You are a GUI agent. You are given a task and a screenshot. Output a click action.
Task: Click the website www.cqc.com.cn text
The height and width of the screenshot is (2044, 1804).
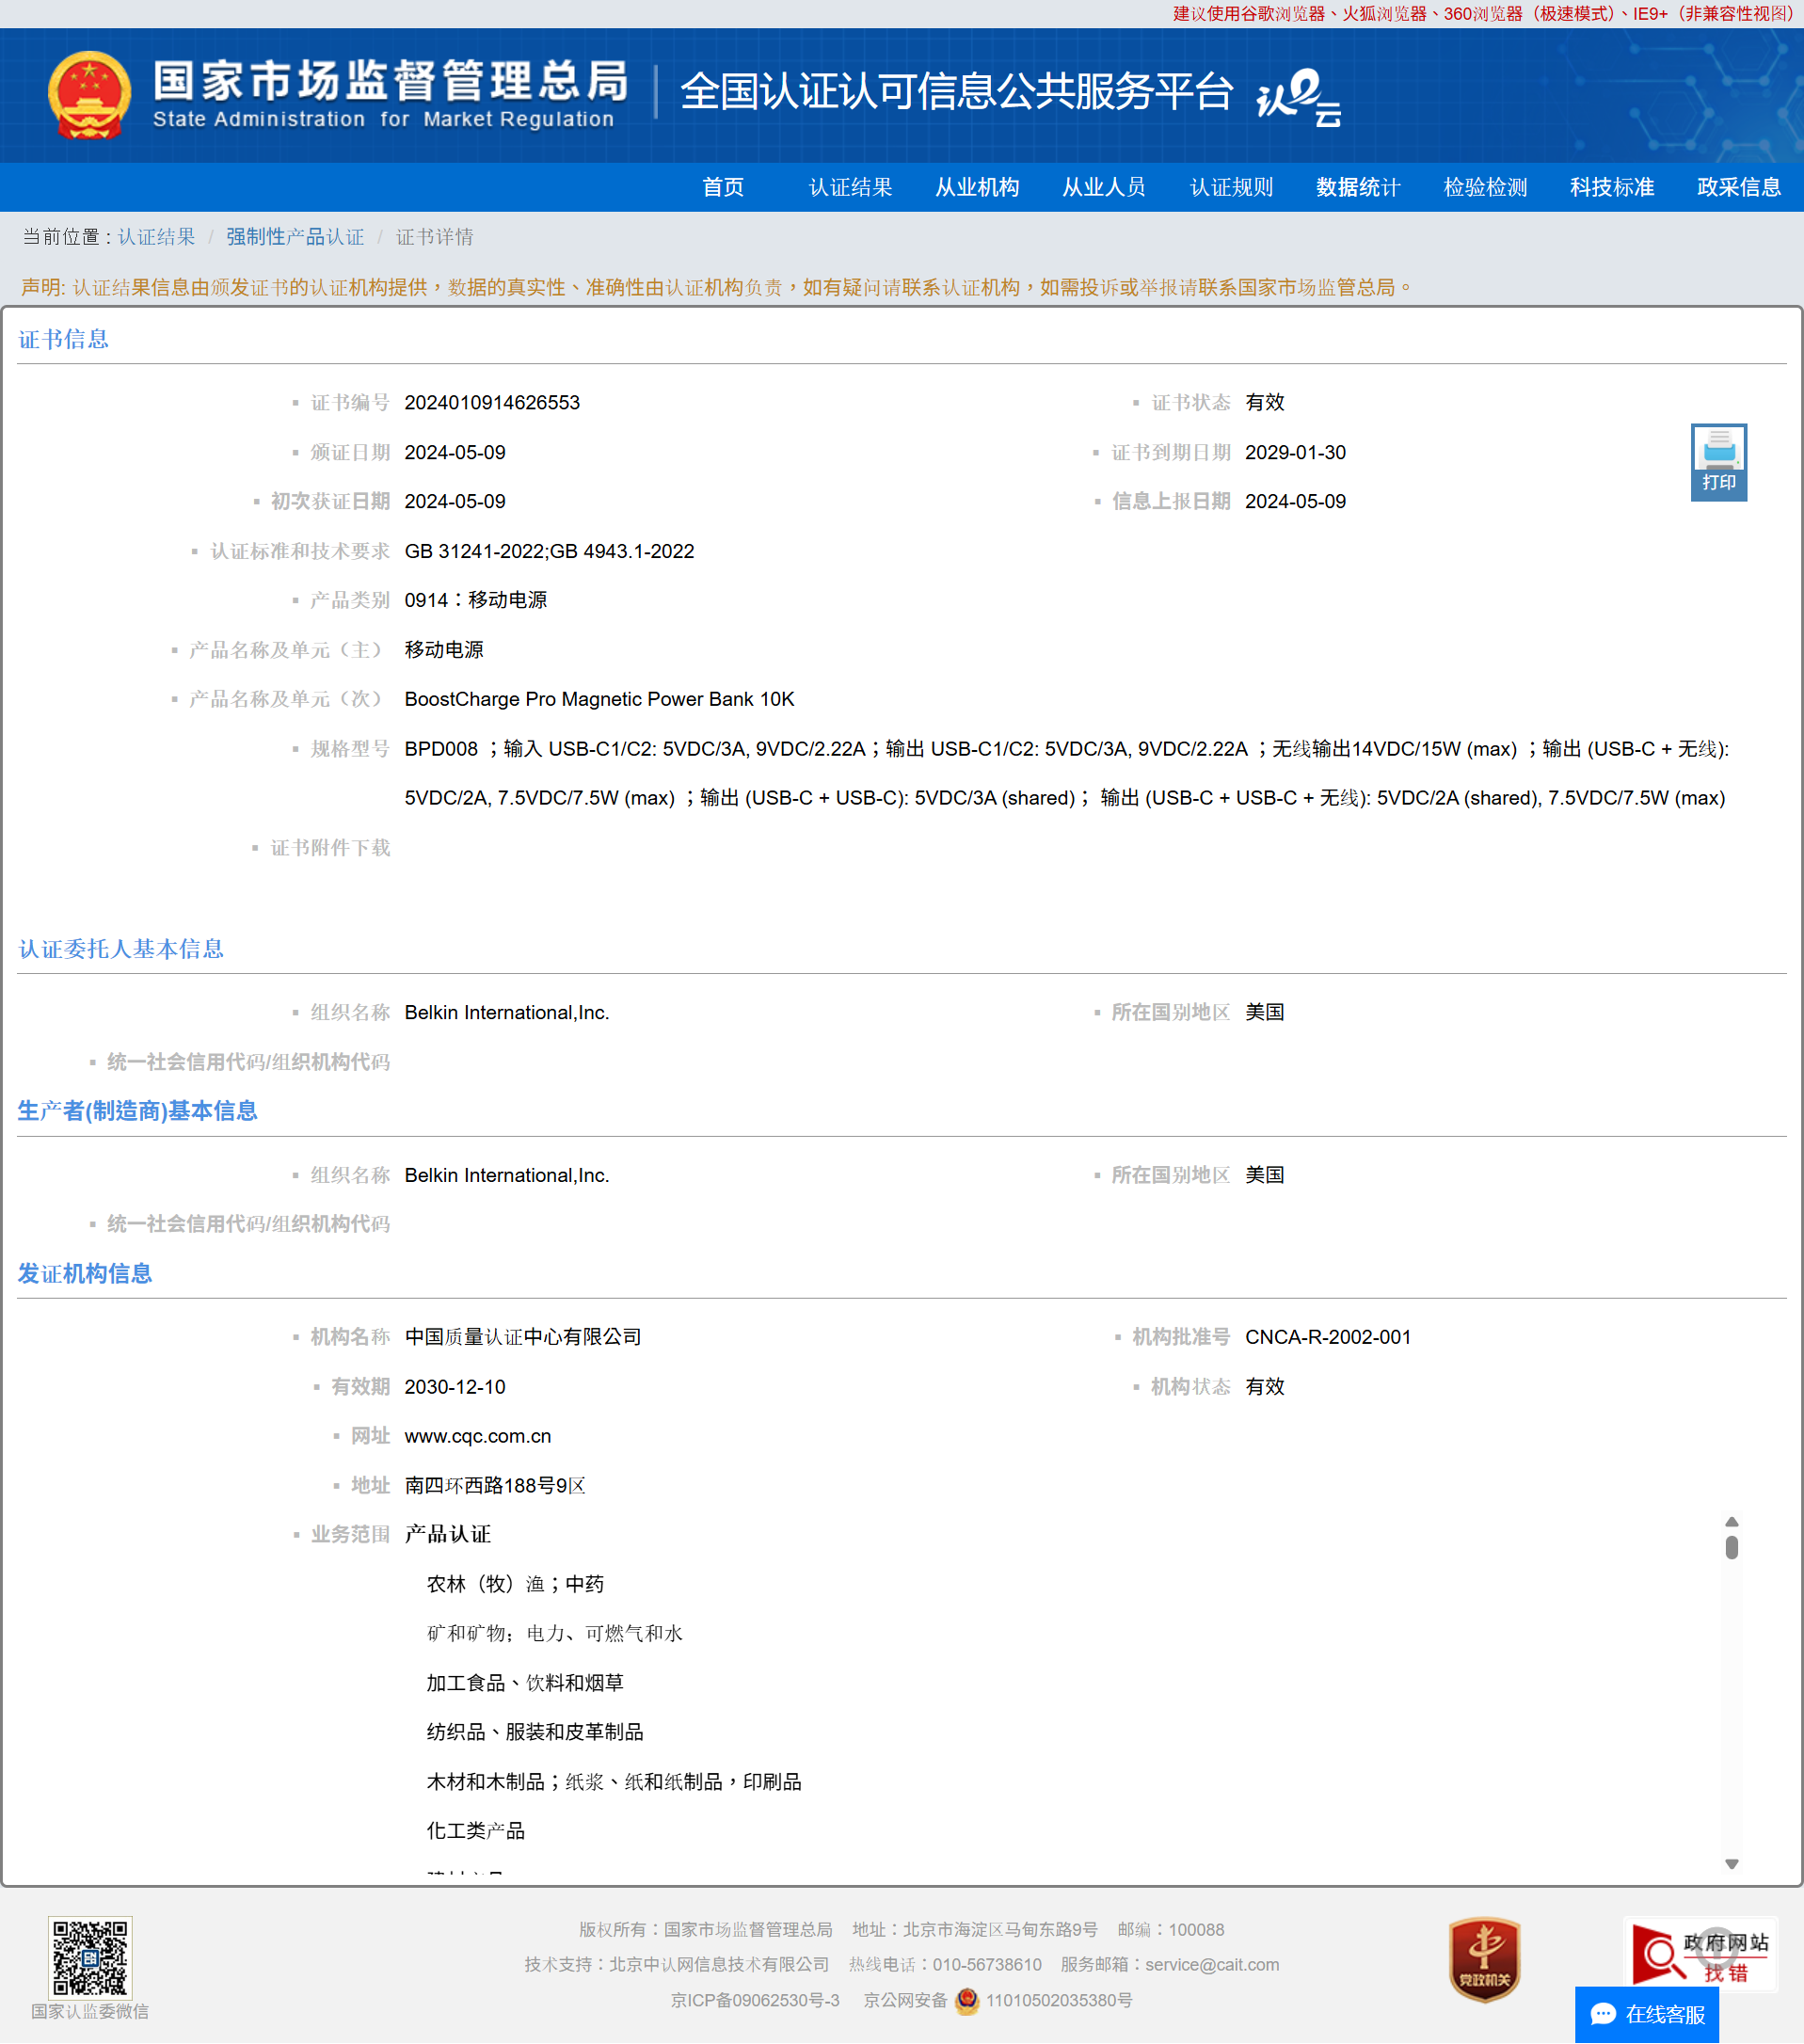coord(478,1436)
